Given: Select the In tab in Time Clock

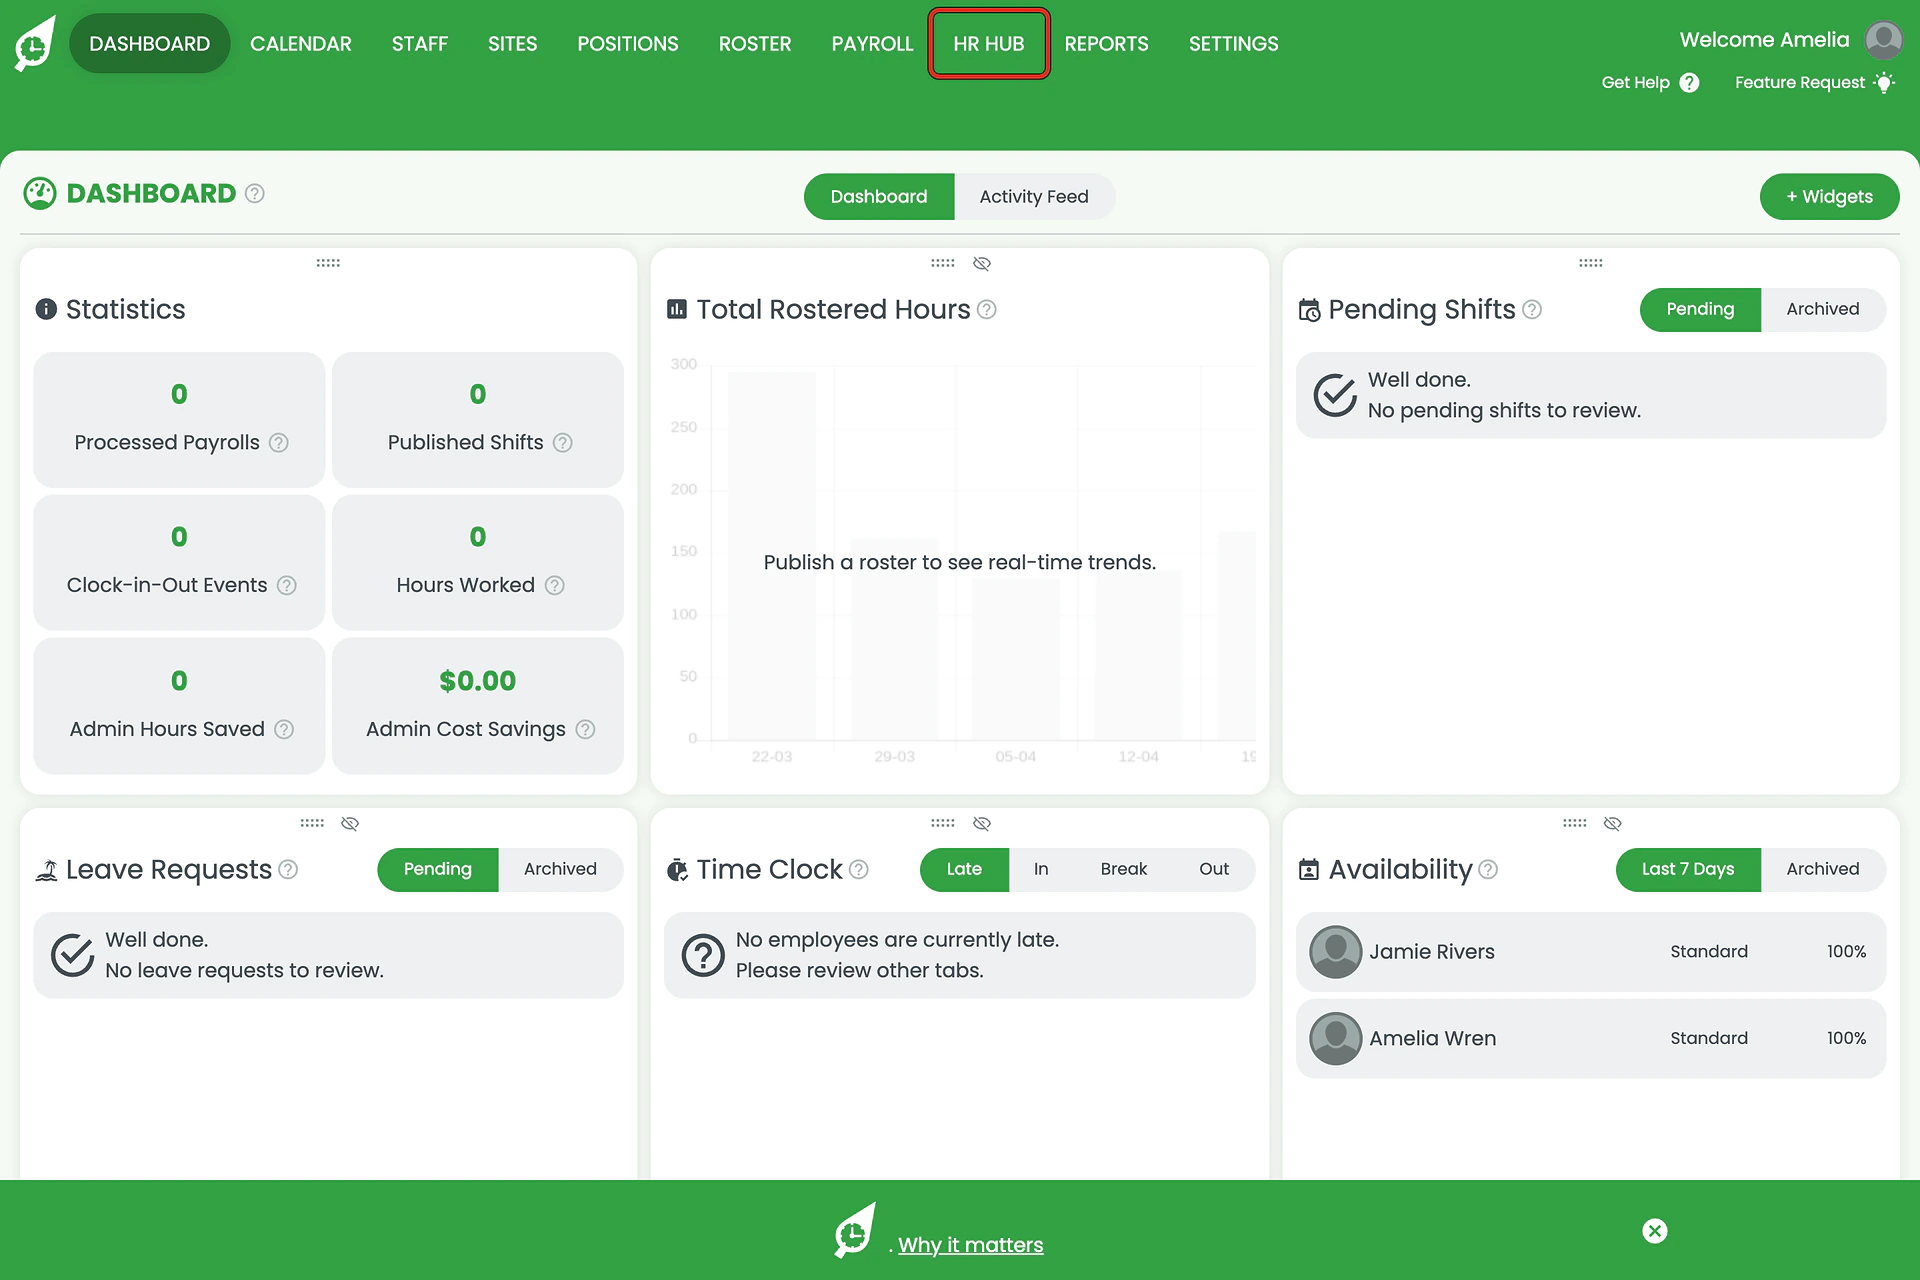Looking at the screenshot, I should click(1041, 869).
